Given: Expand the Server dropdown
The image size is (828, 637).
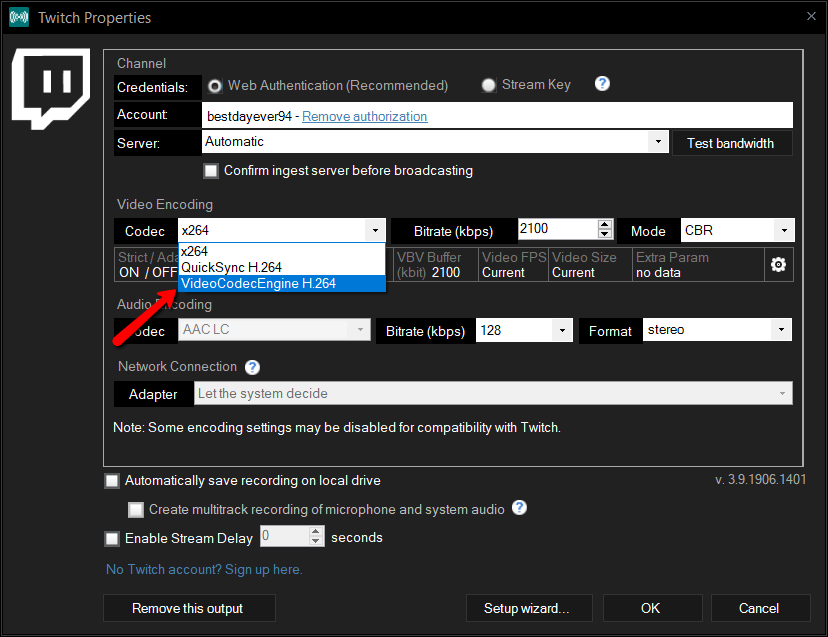Looking at the screenshot, I should [658, 142].
